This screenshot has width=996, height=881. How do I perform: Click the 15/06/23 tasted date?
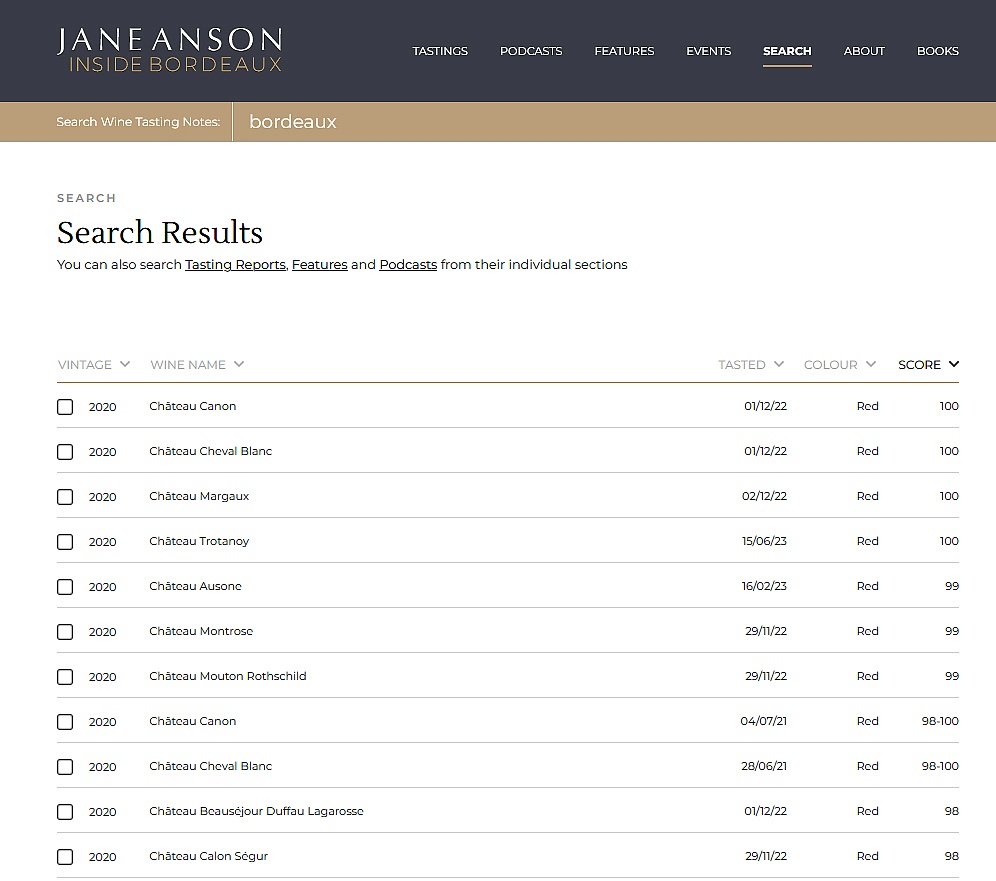coord(764,541)
